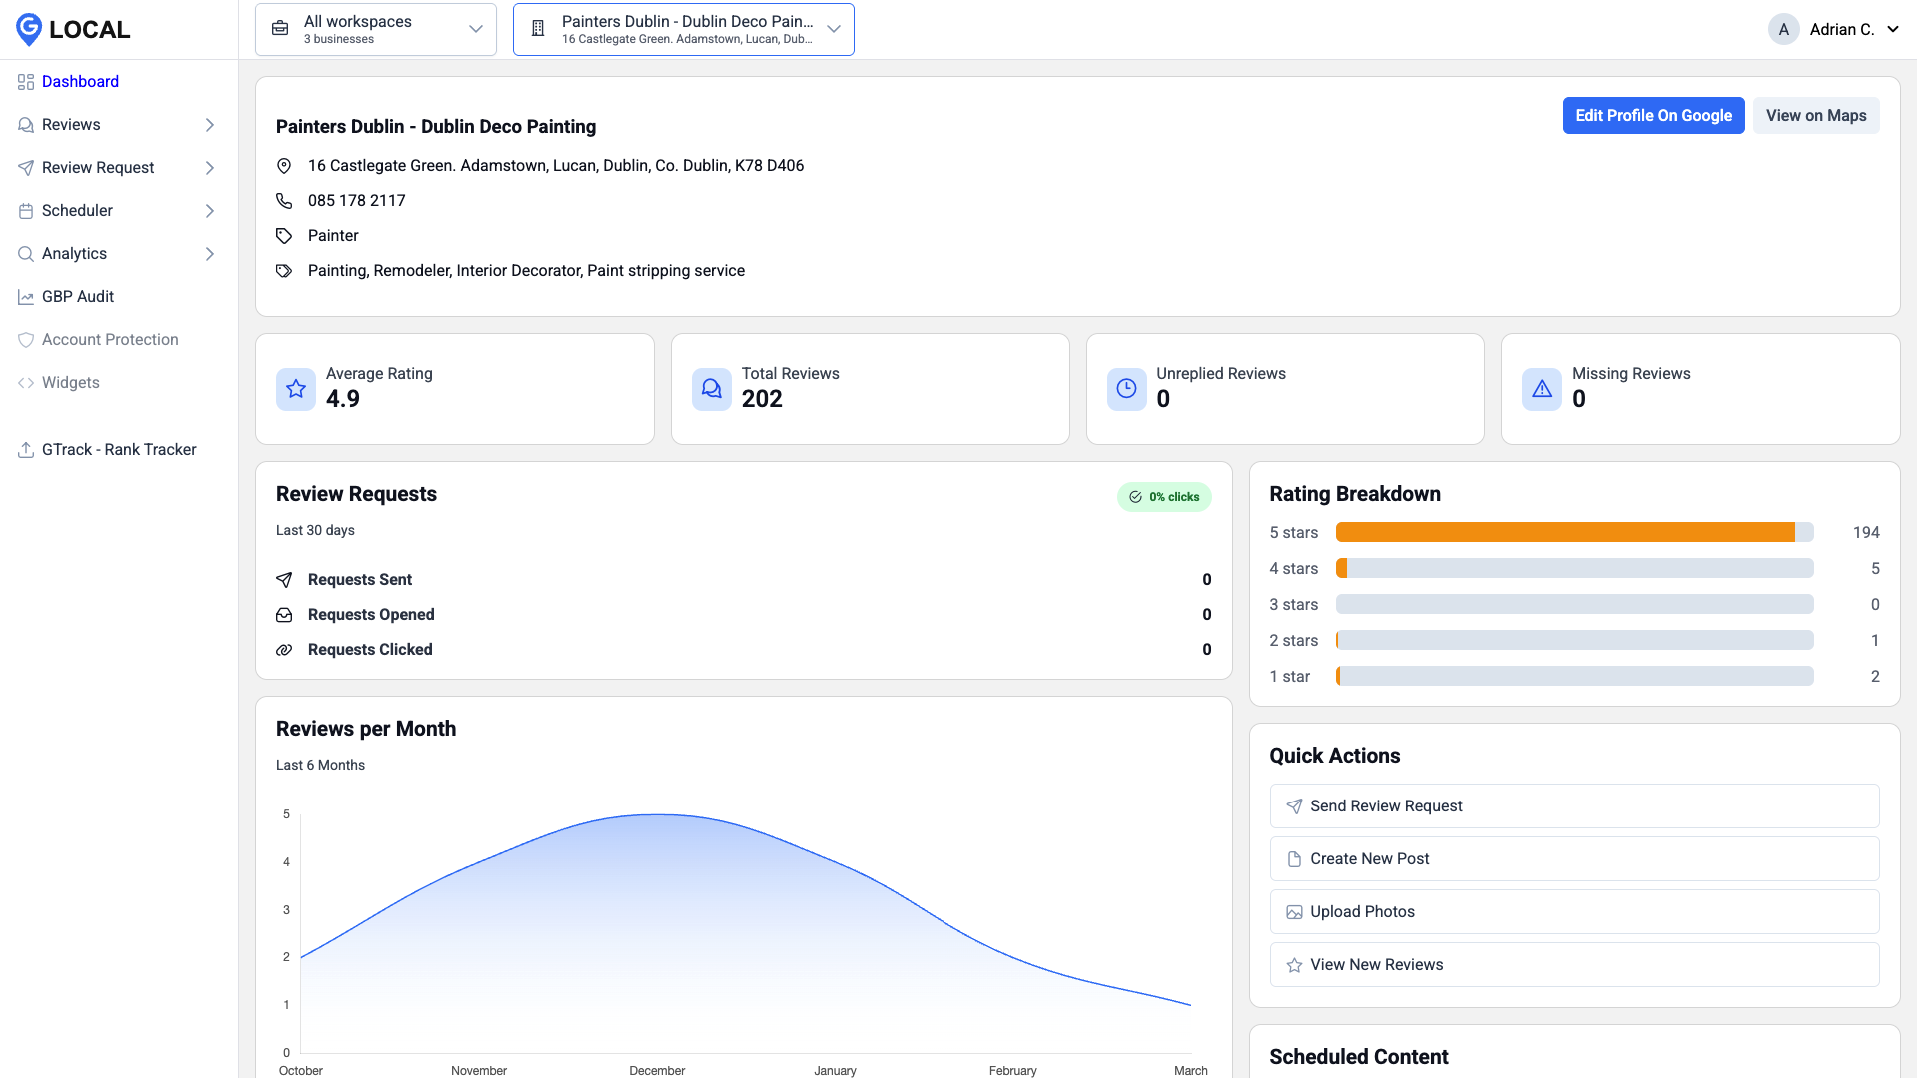Click the Widgets code icon
Image resolution: width=1917 pixels, height=1078 pixels.
[26, 382]
